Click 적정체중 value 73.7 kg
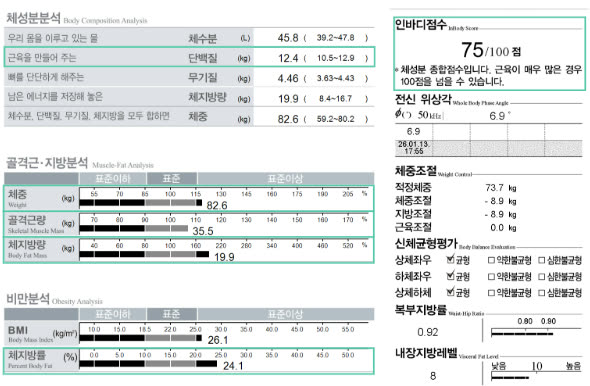Viewport: 590px width, 386px height. [501, 188]
